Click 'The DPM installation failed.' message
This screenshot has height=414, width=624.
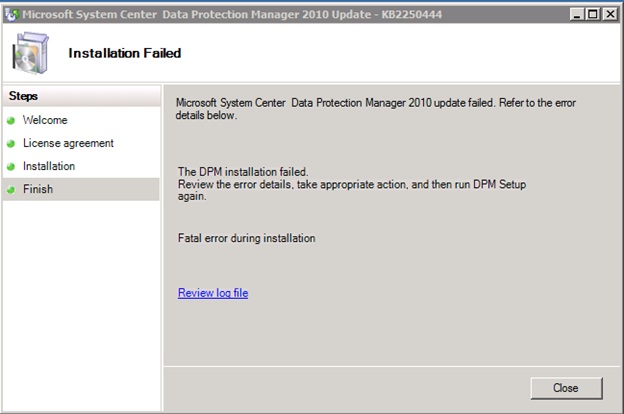[x=243, y=172]
